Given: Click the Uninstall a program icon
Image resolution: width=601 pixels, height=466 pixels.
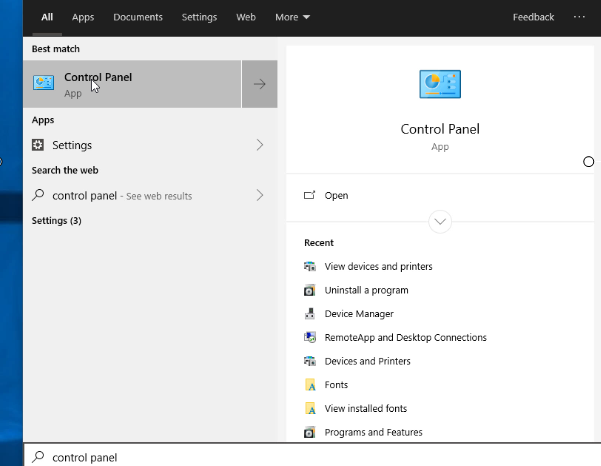Looking at the screenshot, I should pyautogui.click(x=310, y=290).
